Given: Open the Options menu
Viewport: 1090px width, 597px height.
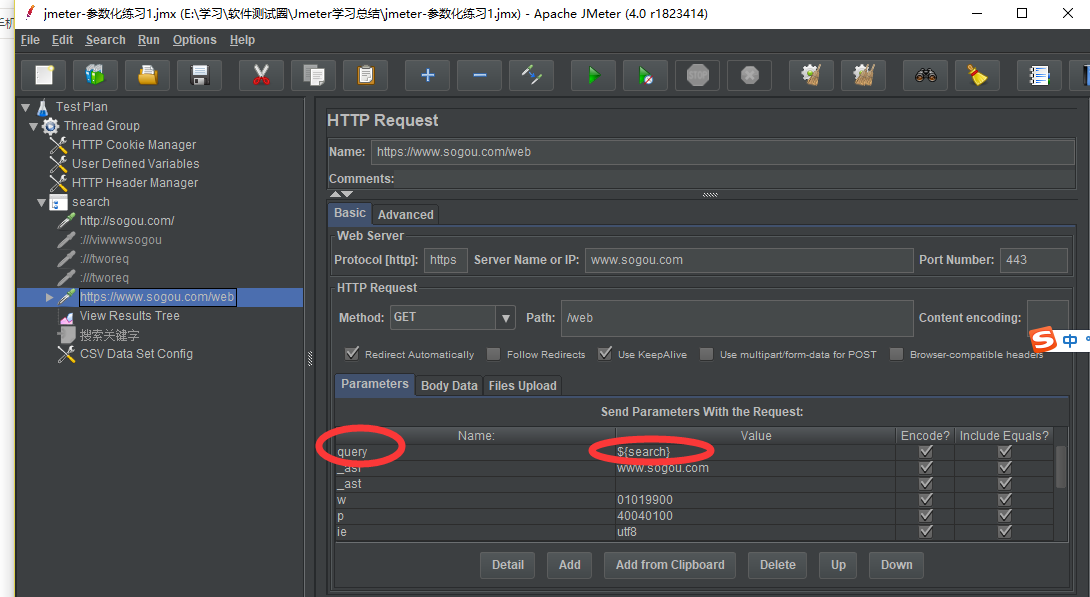Looking at the screenshot, I should click(195, 40).
